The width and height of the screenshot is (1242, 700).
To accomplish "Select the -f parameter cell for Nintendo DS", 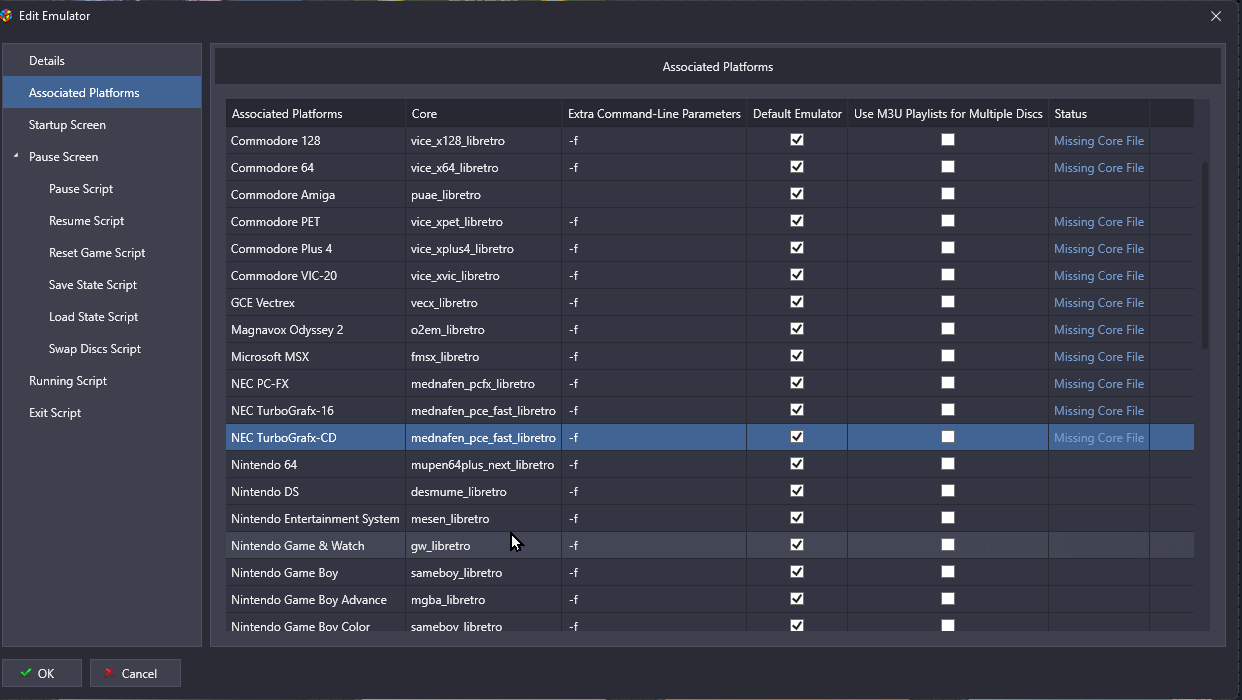I will click(x=654, y=492).
